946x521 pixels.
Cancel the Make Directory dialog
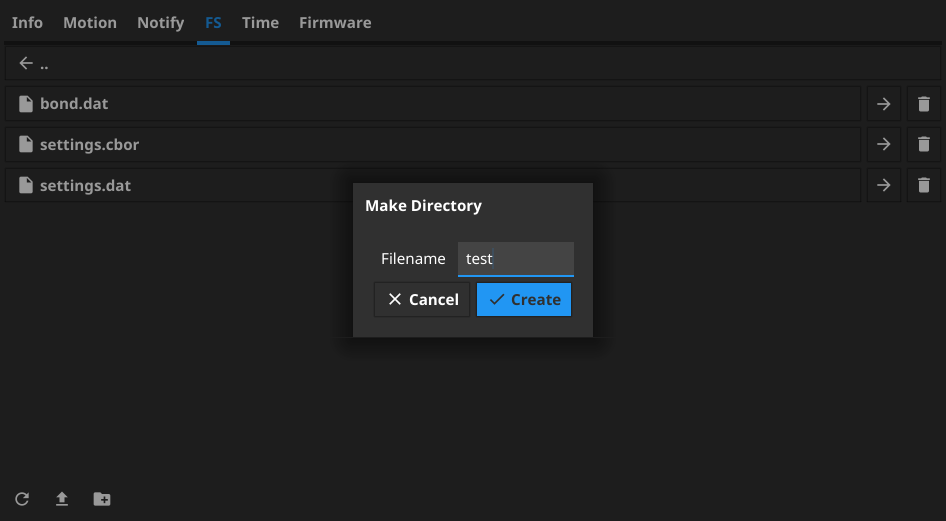coord(422,299)
